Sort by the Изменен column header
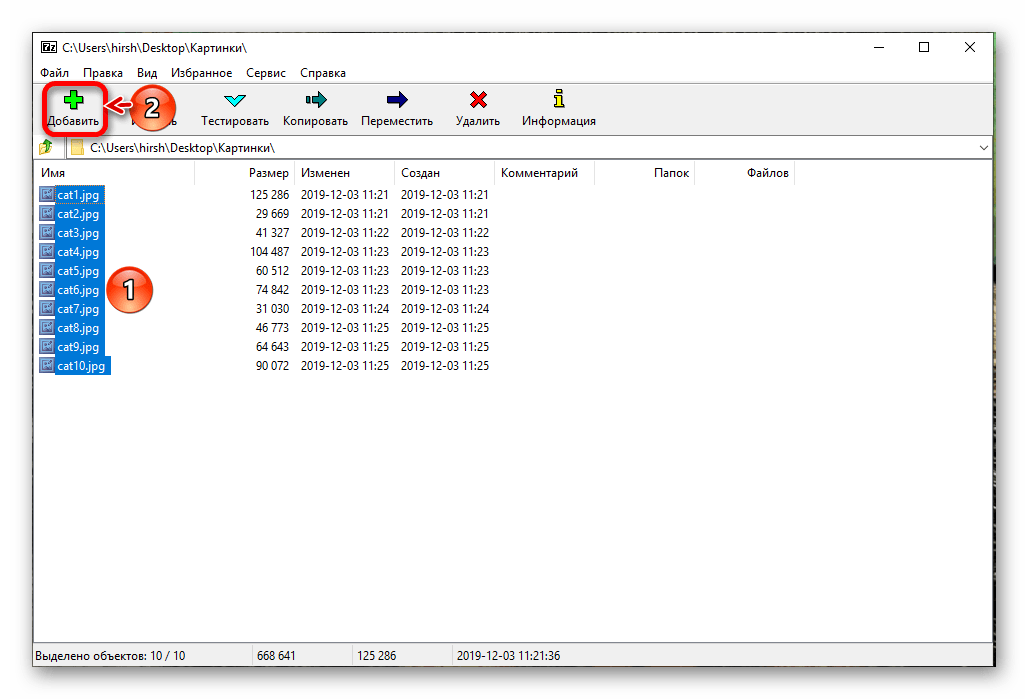This screenshot has height=699, width=1028. [x=326, y=173]
